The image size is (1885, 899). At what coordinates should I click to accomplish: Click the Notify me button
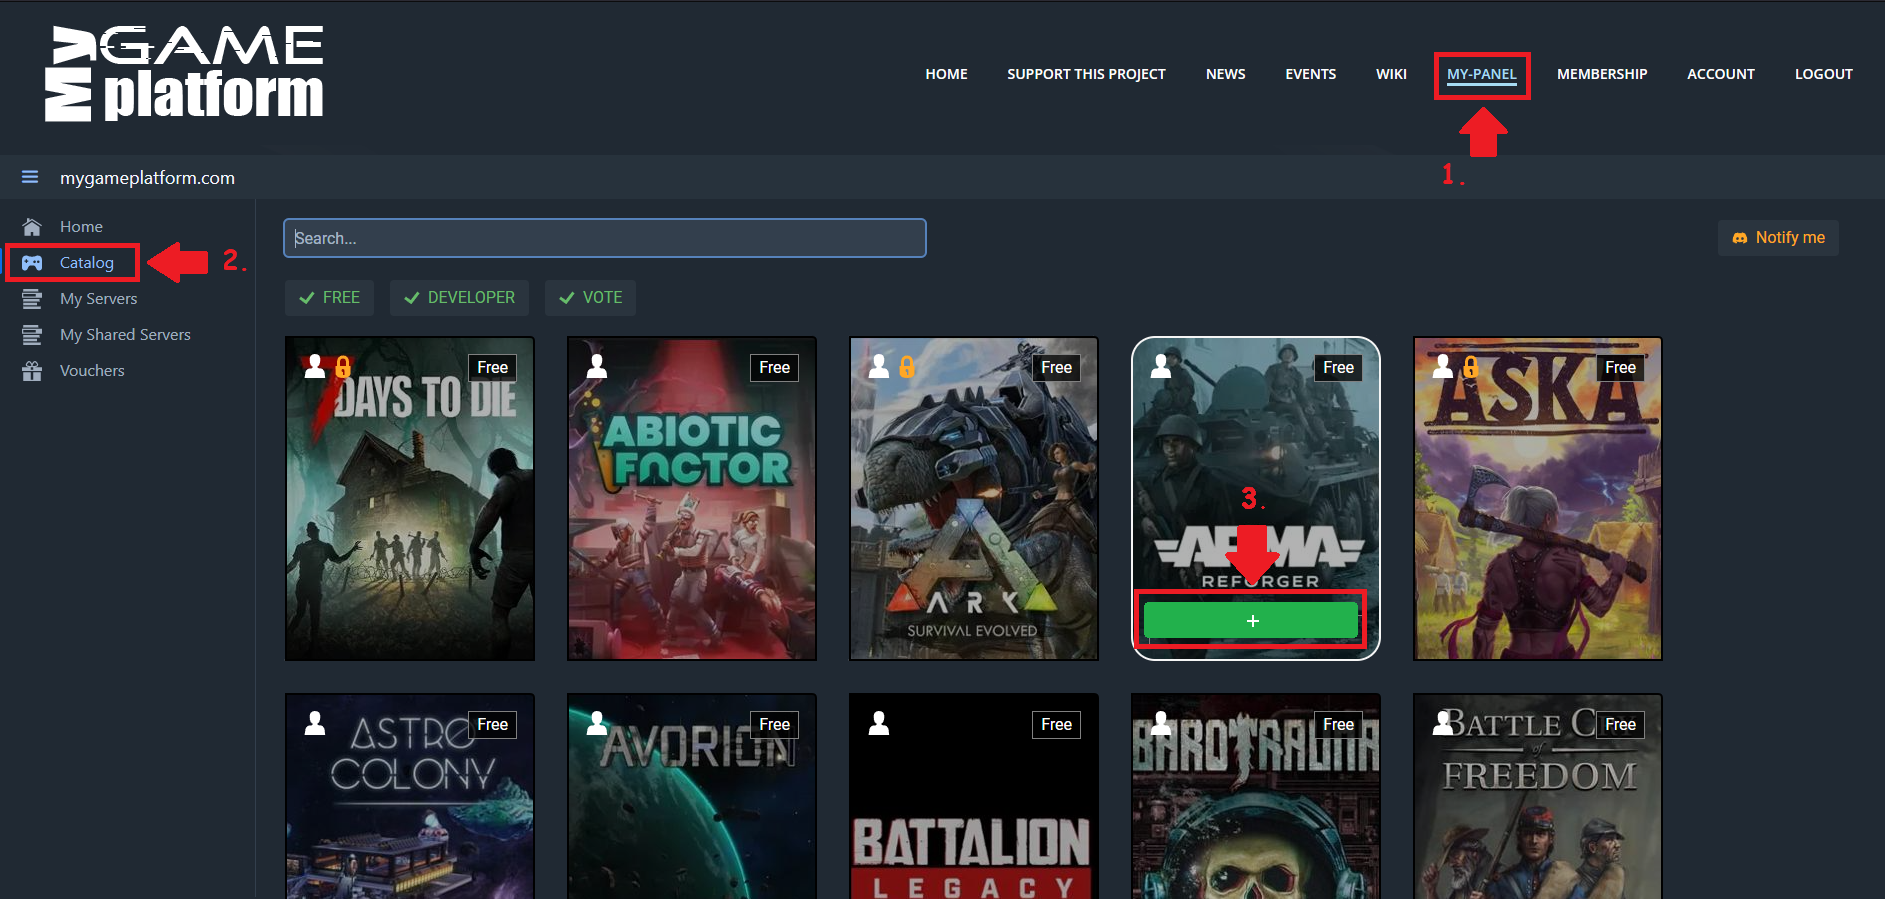click(1778, 238)
